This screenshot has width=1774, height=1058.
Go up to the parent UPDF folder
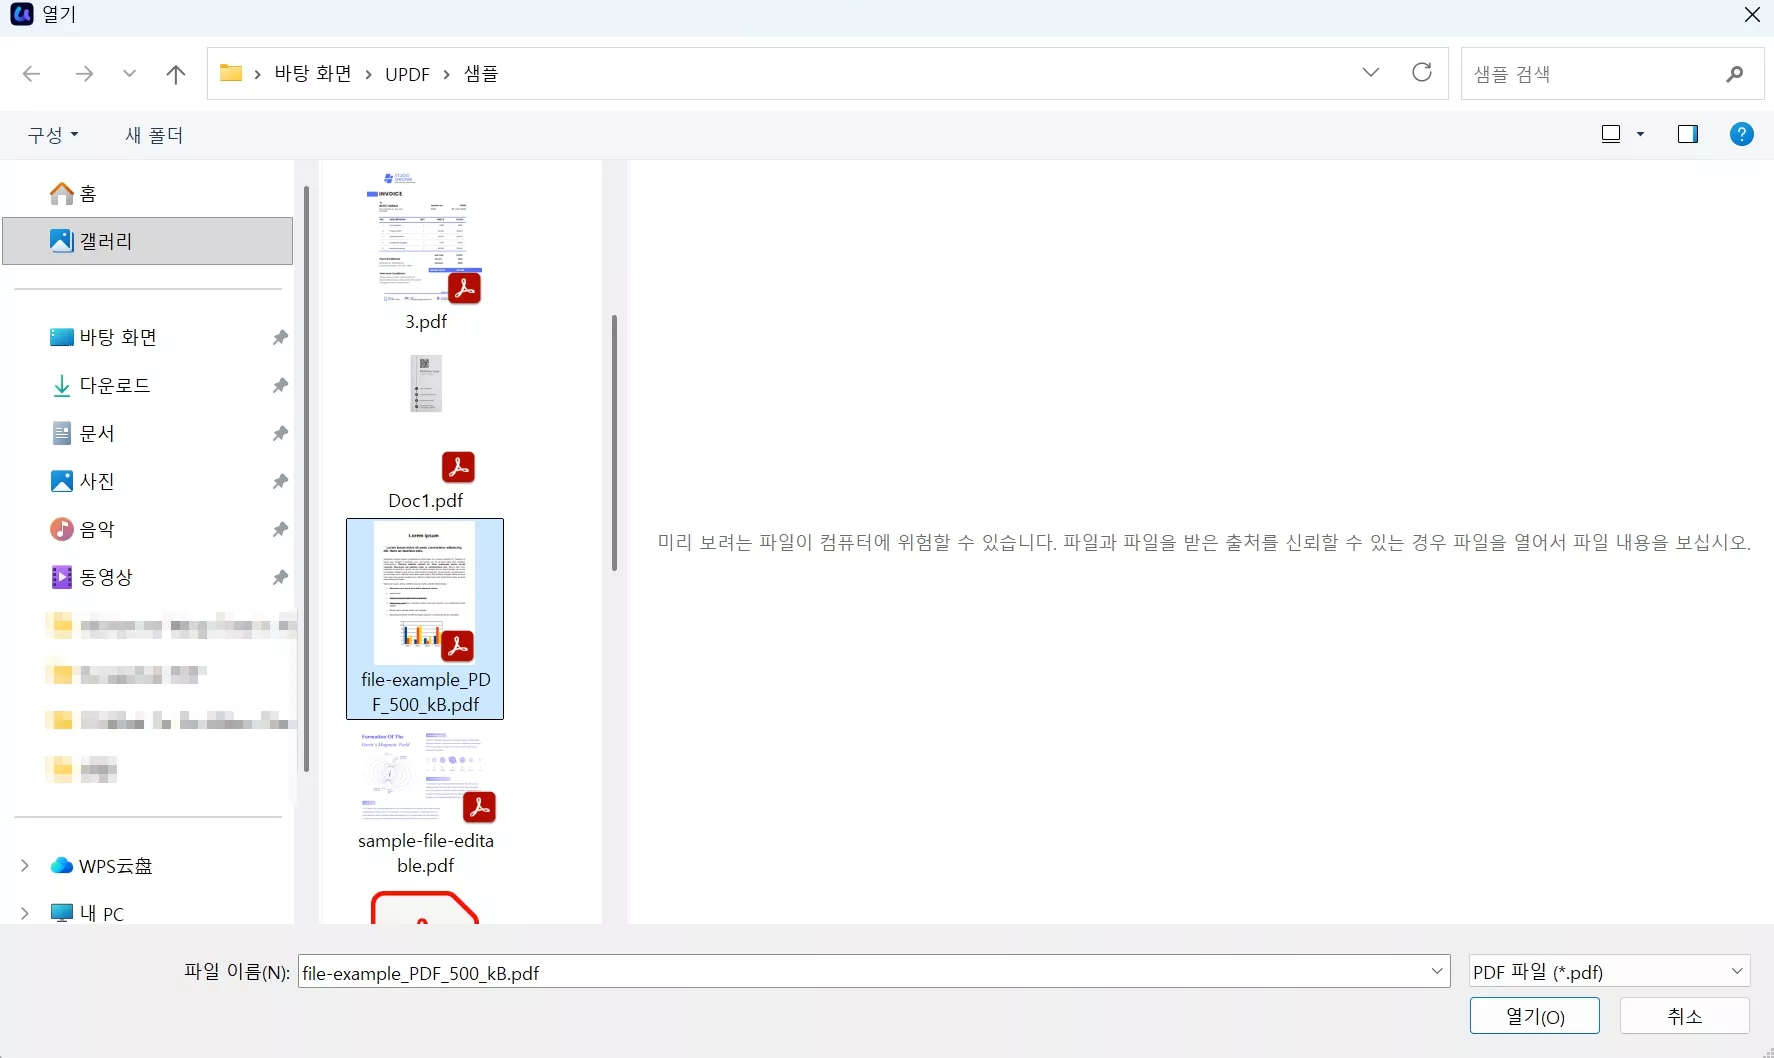pos(176,74)
